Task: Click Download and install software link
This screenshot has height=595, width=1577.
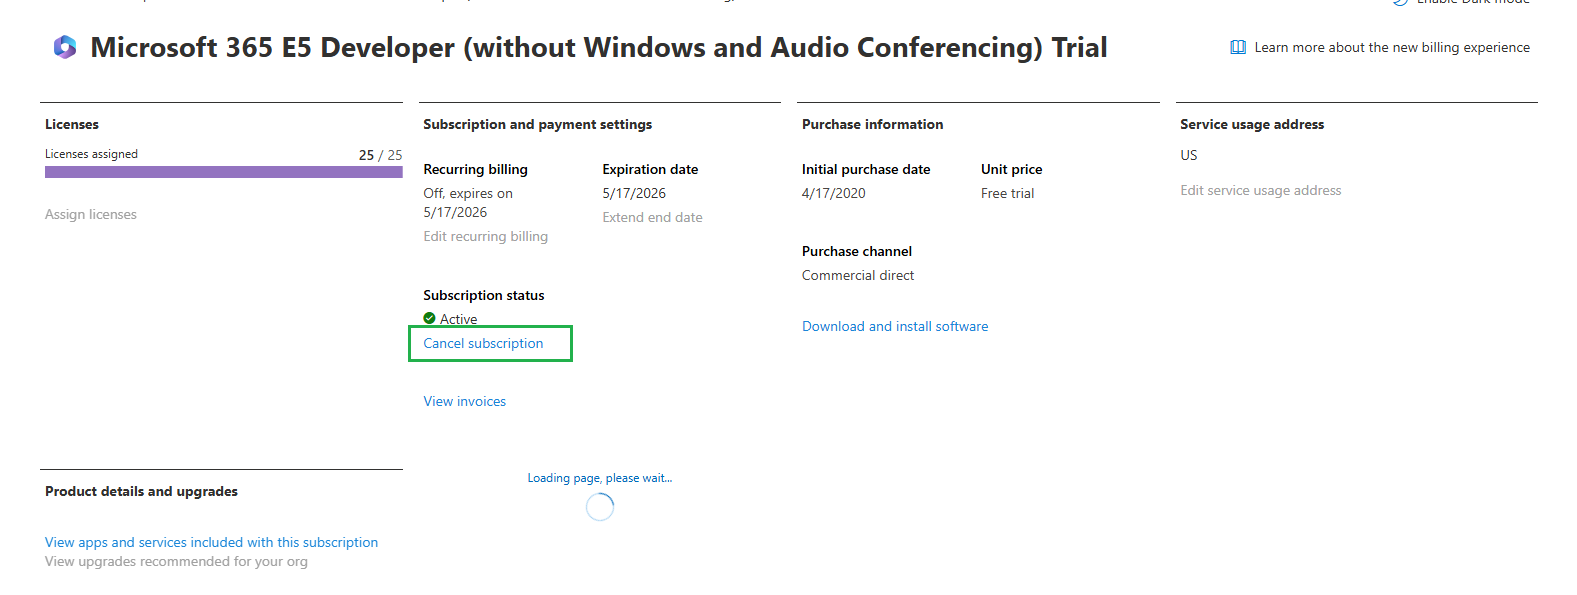Action: click(895, 326)
